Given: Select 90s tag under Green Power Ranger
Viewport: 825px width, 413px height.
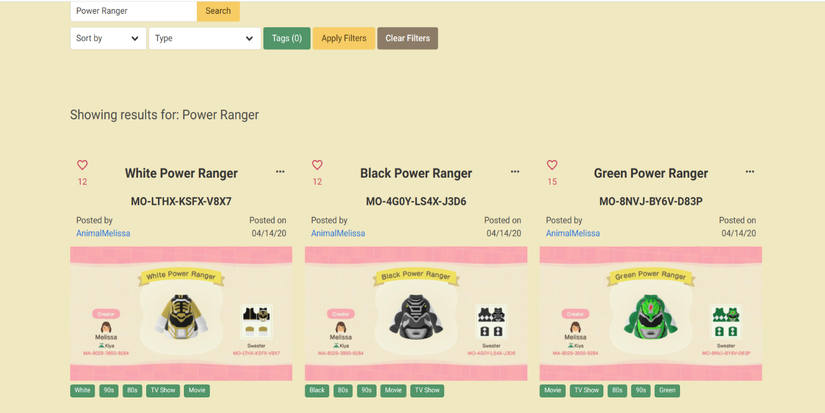Looking at the screenshot, I should [x=641, y=390].
